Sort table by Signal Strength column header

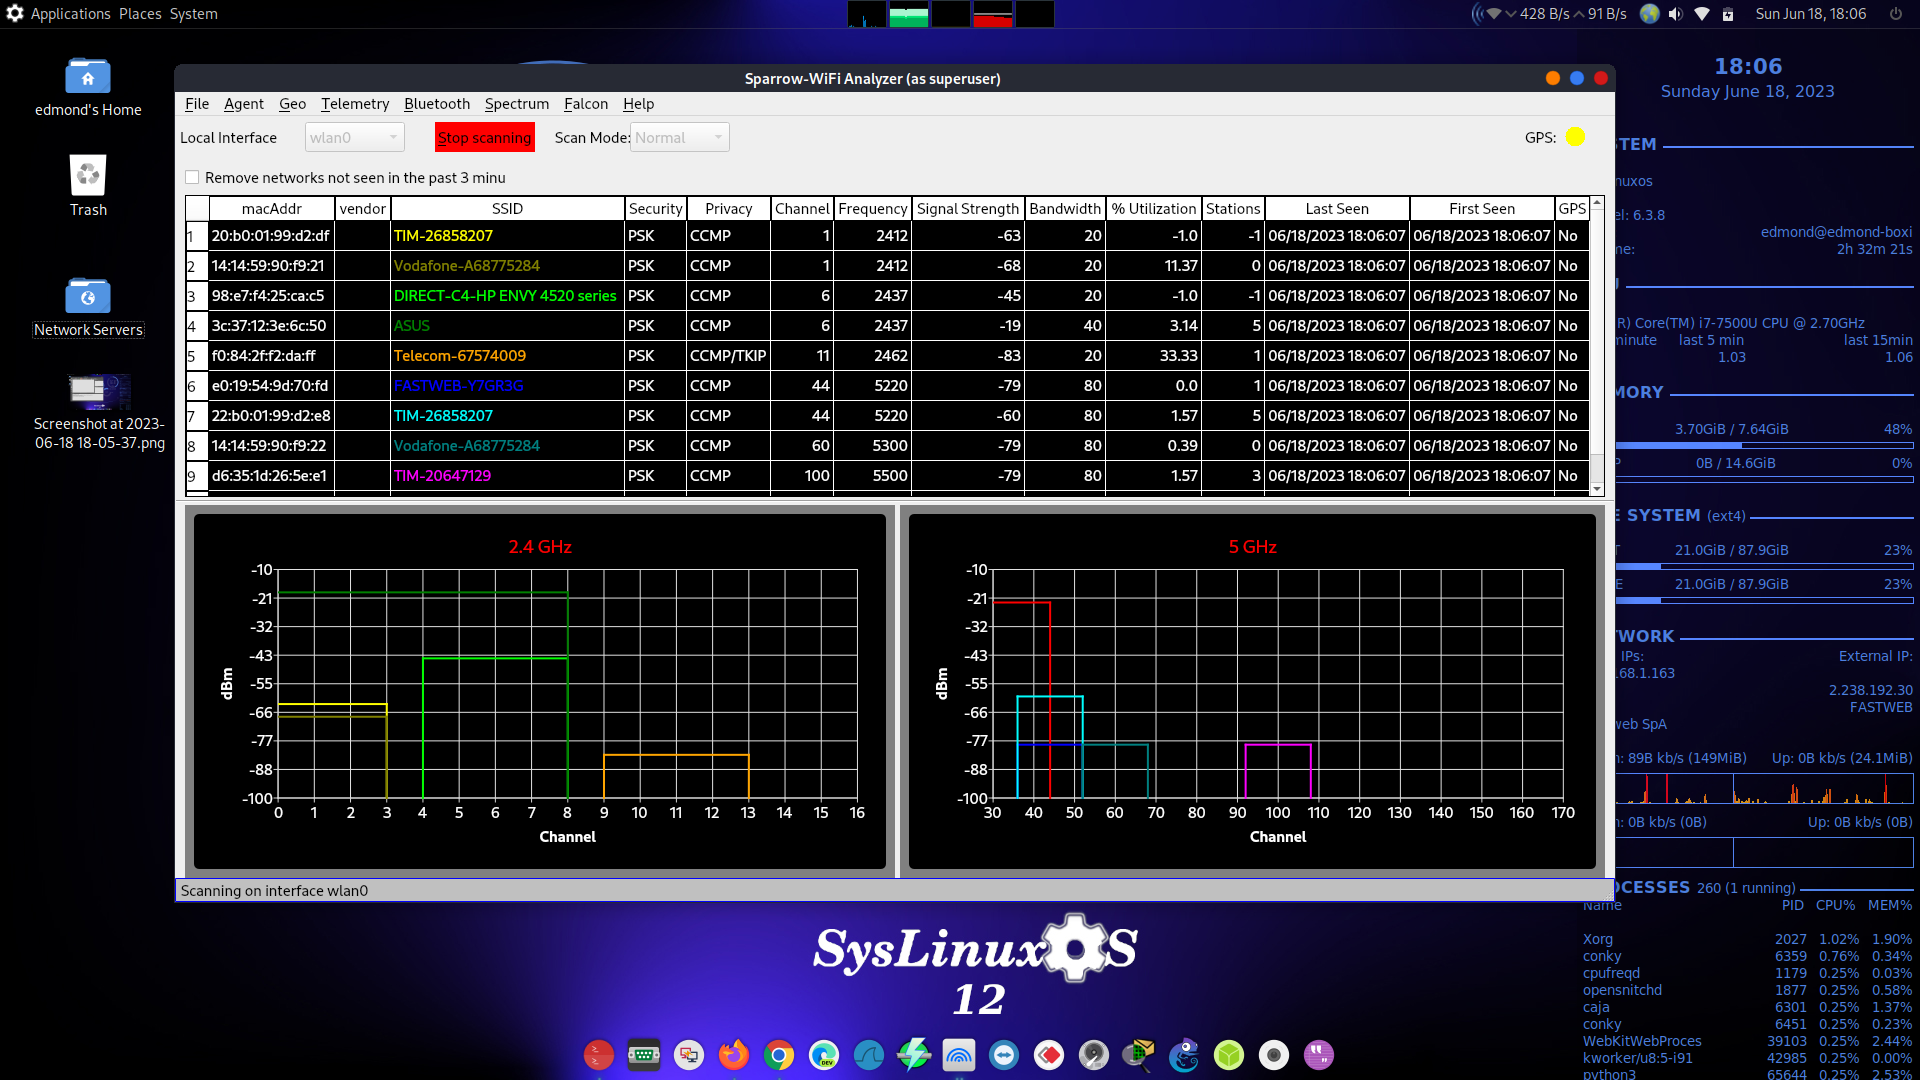(x=968, y=208)
